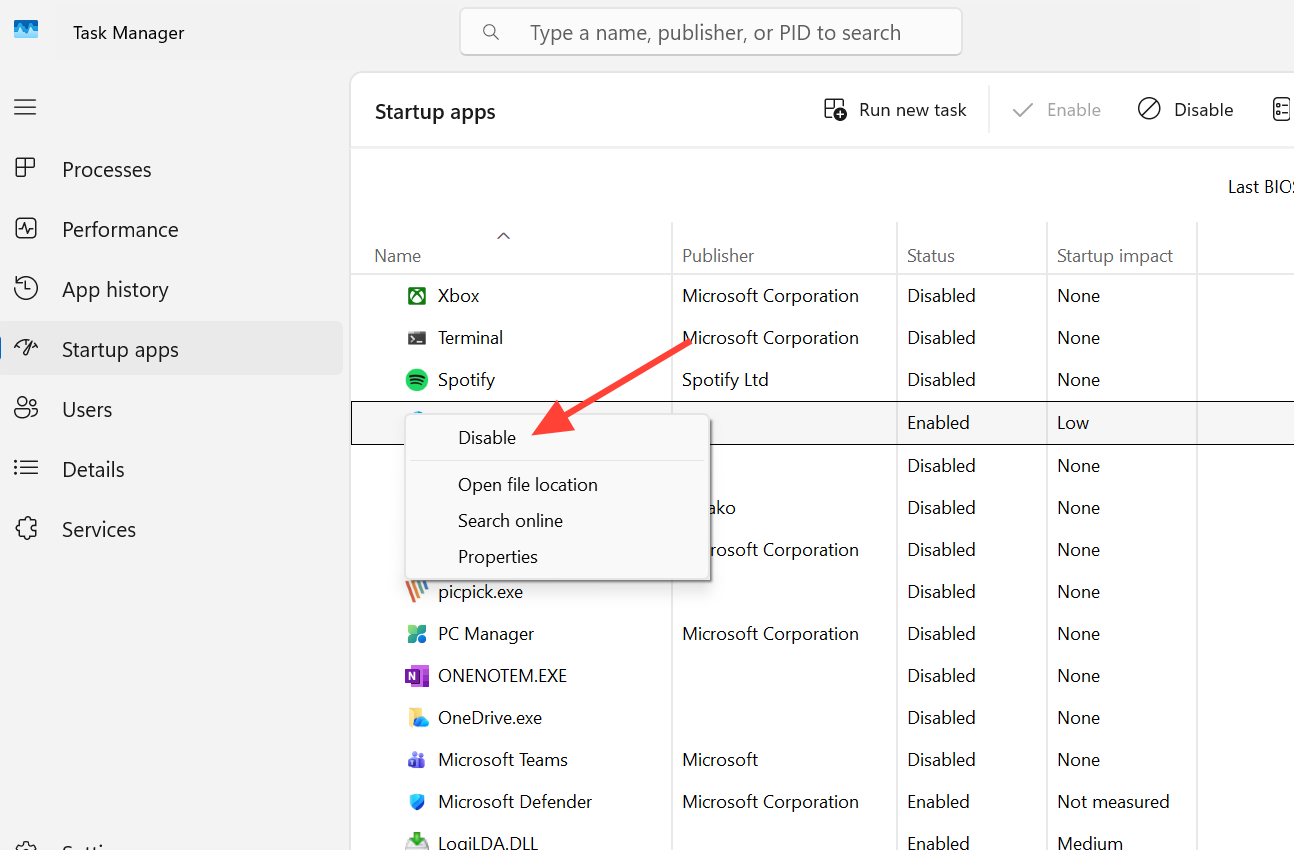Viewport: 1294px width, 850px height.
Task: Select the Microsoft Defender row name
Action: pyautogui.click(x=515, y=802)
